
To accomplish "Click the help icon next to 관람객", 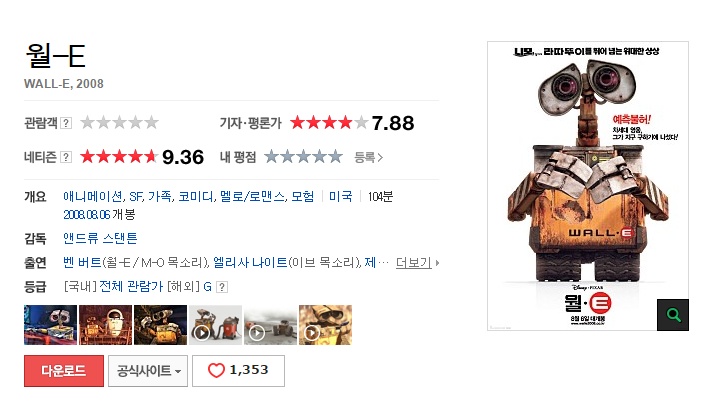I will (x=66, y=123).
